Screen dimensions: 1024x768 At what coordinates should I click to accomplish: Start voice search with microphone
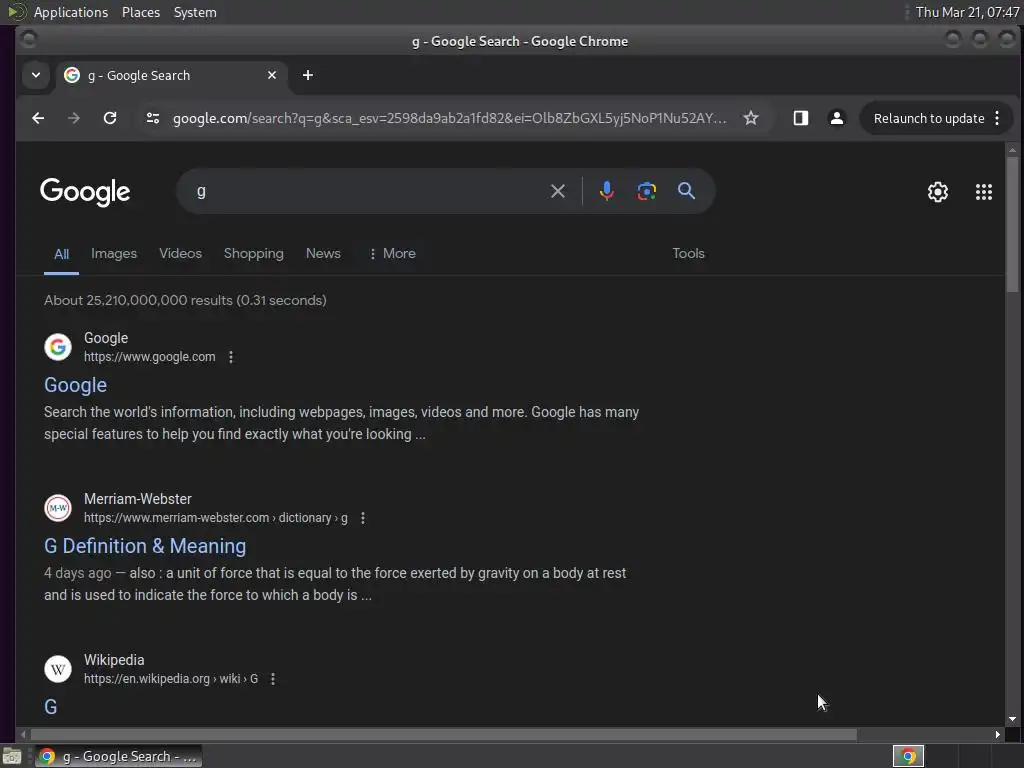(x=607, y=191)
